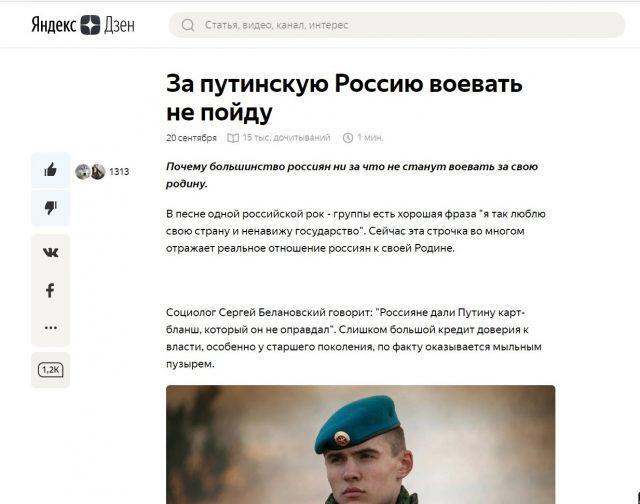This screenshot has height=504, width=640.
Task: Dislike the article with thumbs down
Action: [51, 208]
